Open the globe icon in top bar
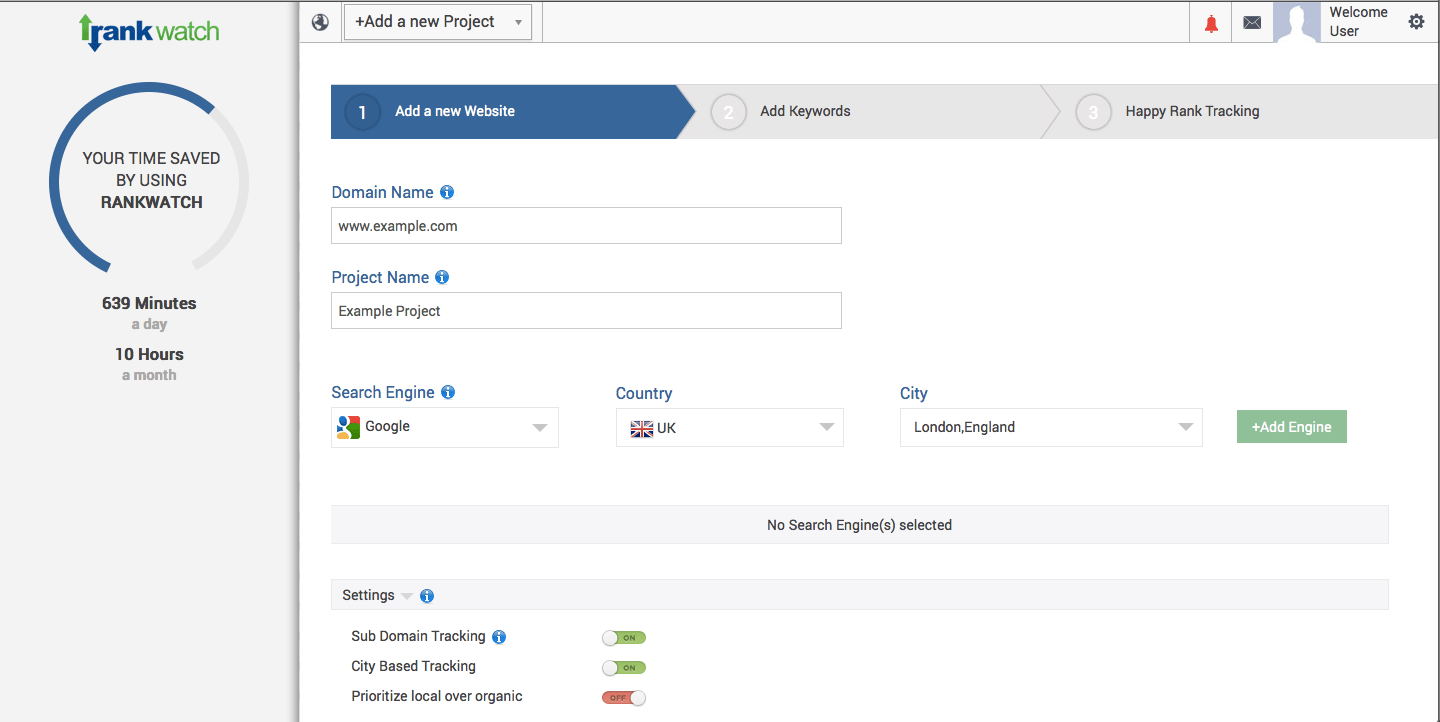This screenshot has height=722, width=1440. tap(320, 22)
